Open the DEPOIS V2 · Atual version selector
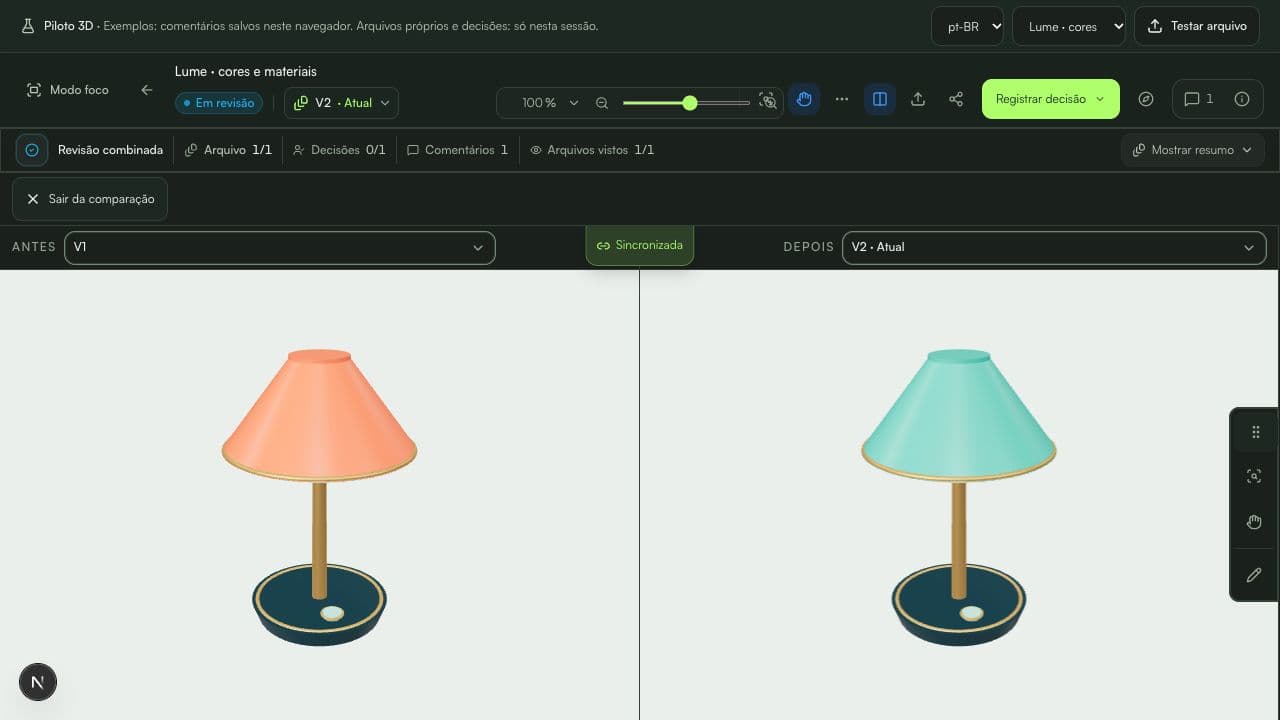This screenshot has height=720, width=1280. (1054, 247)
